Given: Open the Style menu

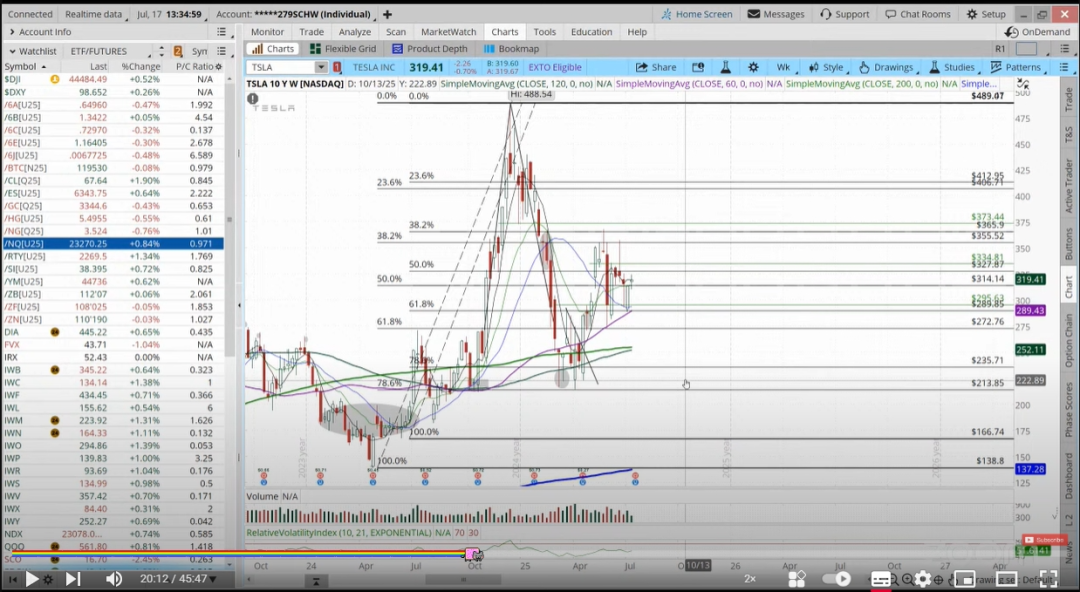Looking at the screenshot, I should click(825, 67).
